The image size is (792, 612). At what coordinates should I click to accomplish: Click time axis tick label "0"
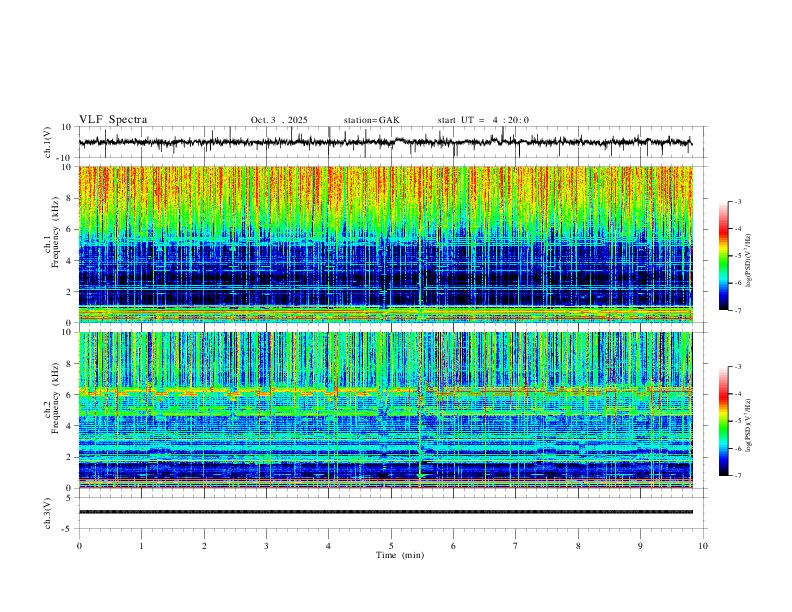pyautogui.click(x=79, y=546)
